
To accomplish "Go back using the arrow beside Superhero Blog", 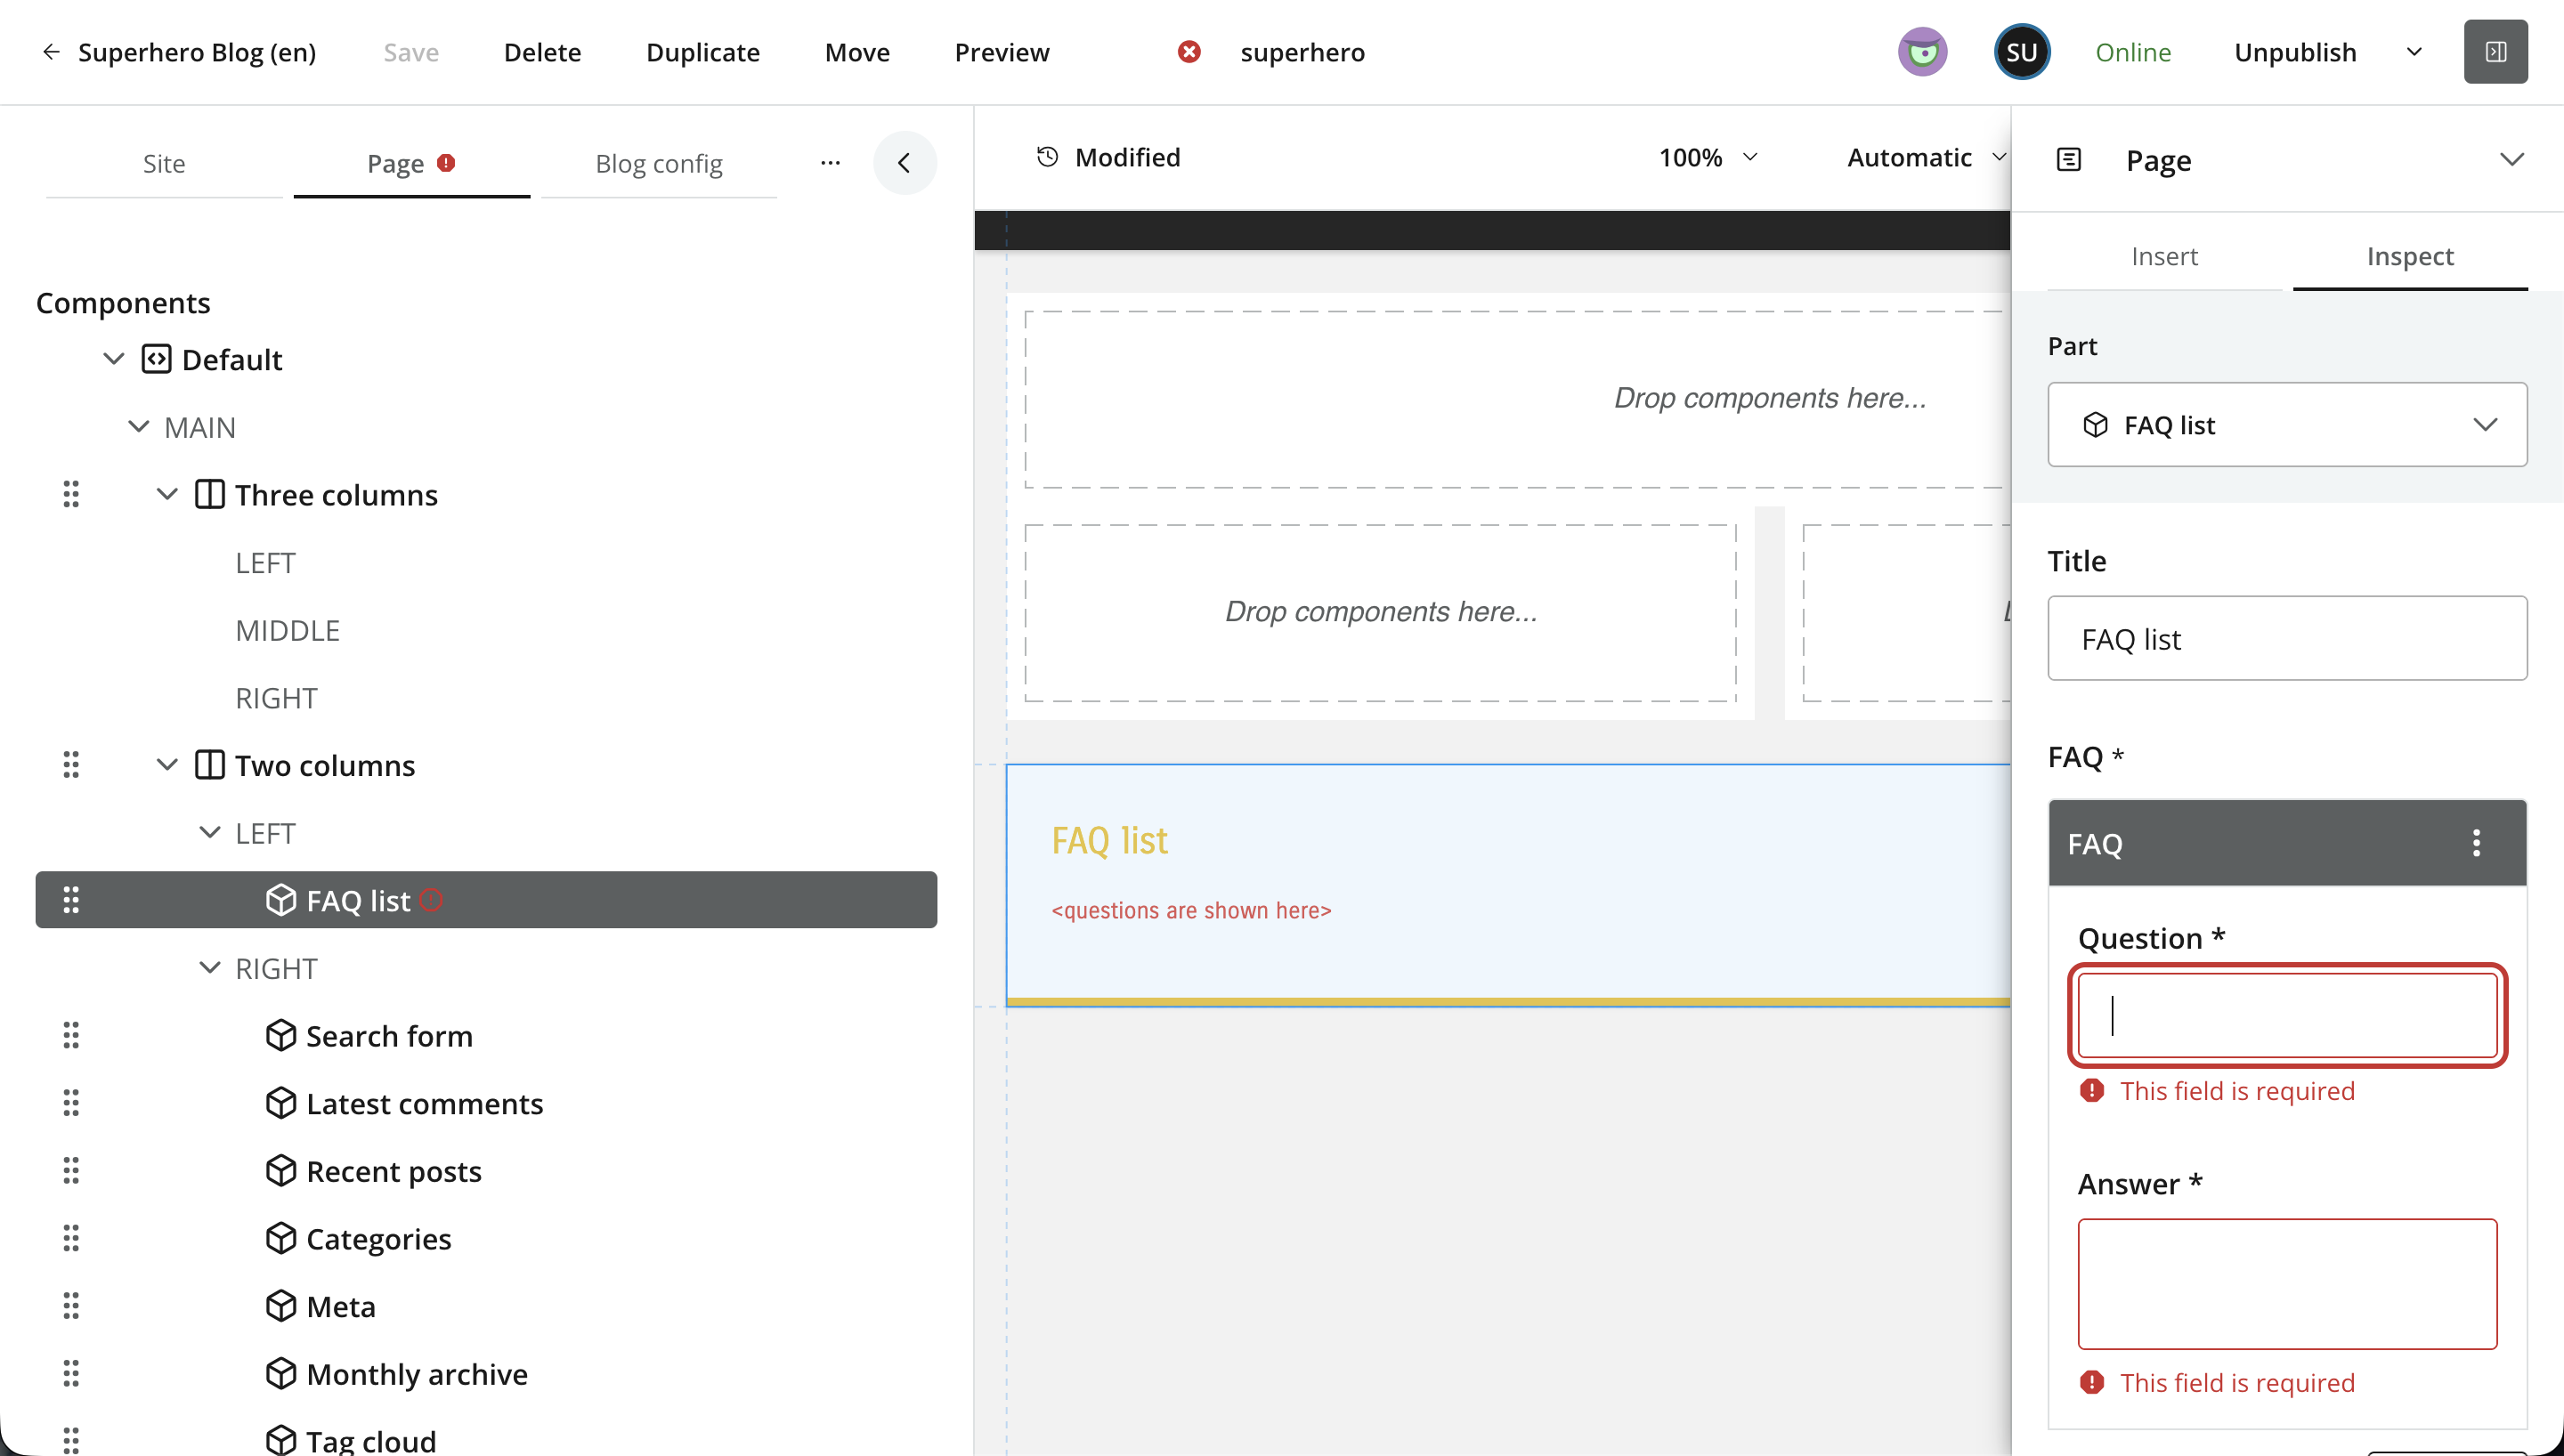I will (51, 52).
